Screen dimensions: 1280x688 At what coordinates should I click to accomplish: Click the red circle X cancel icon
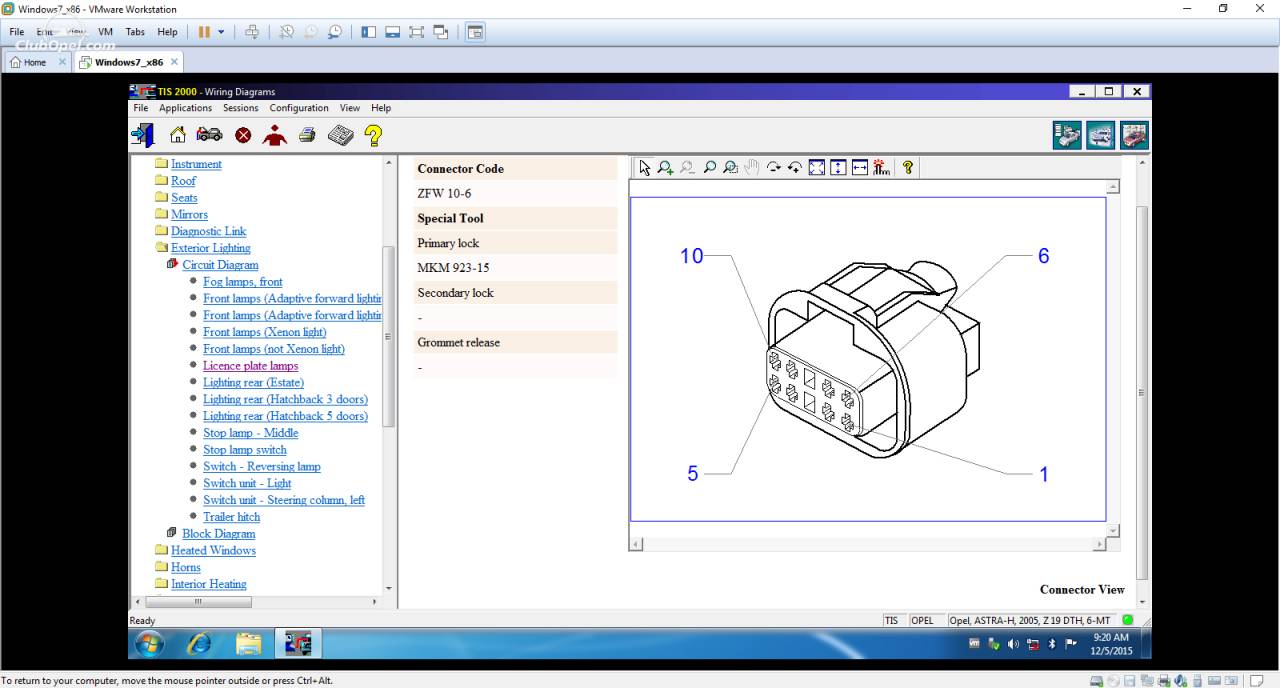[x=243, y=135]
